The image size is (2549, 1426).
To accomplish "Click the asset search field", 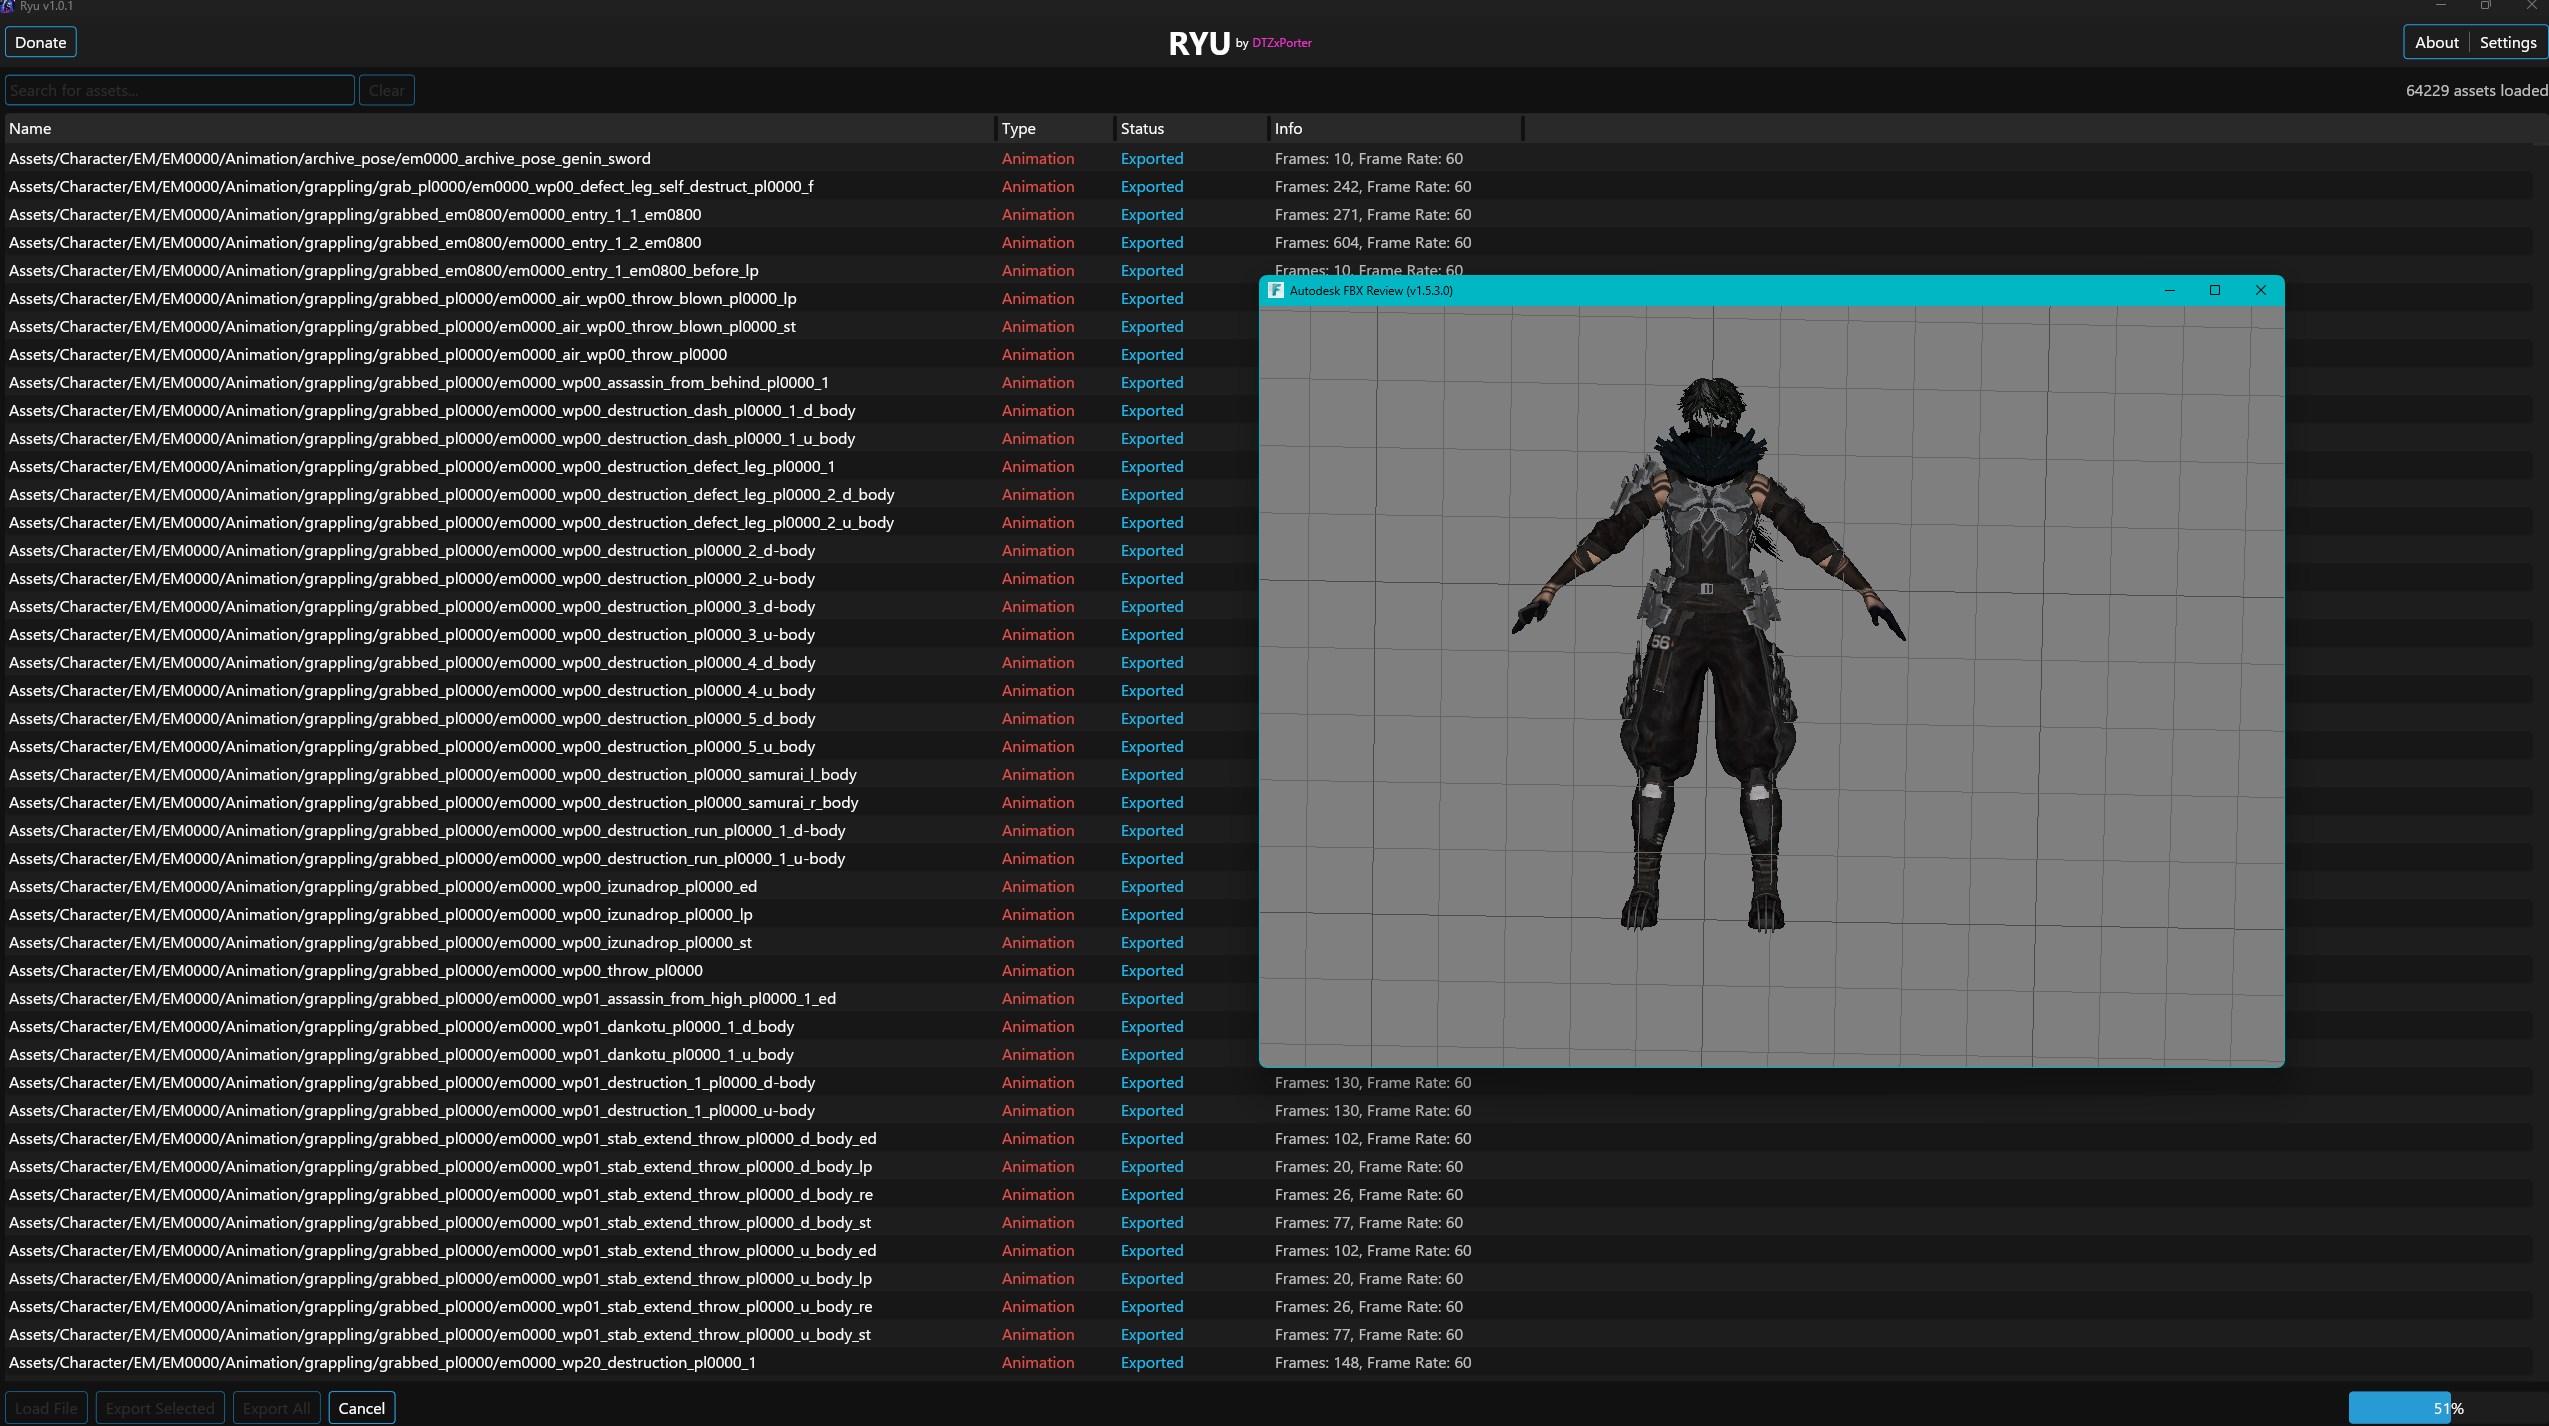I will point(180,90).
